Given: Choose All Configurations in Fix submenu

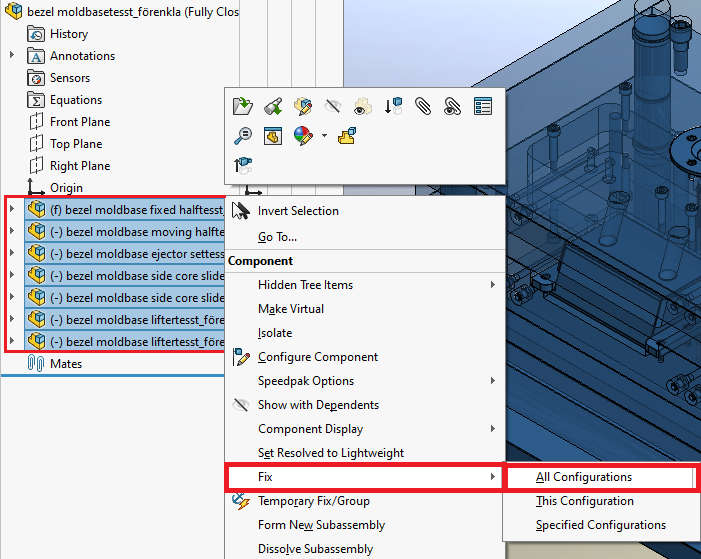Looking at the screenshot, I should (584, 477).
